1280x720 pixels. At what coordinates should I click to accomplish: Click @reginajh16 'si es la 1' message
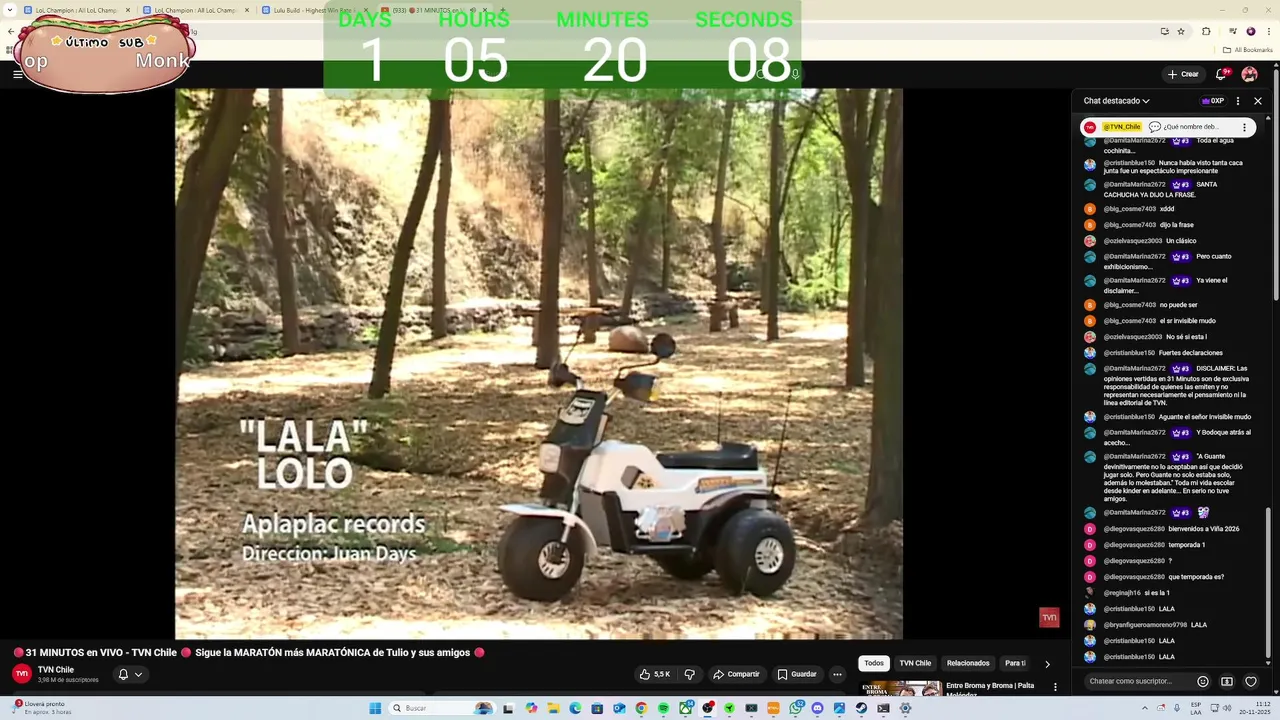(1170, 593)
